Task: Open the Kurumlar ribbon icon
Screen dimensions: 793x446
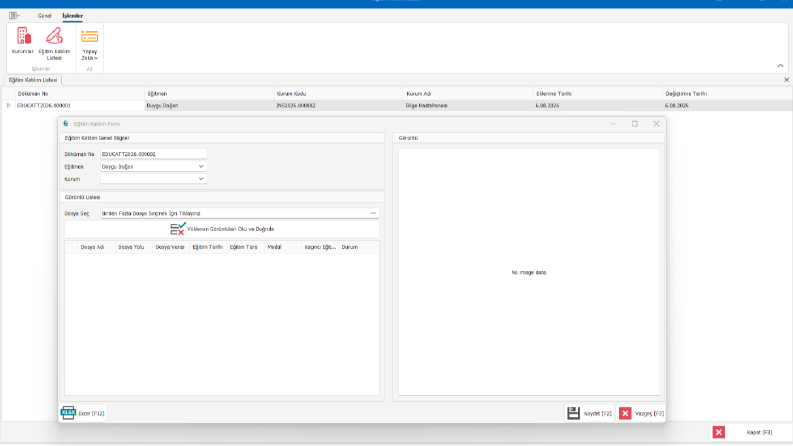Action: pyautogui.click(x=23, y=41)
